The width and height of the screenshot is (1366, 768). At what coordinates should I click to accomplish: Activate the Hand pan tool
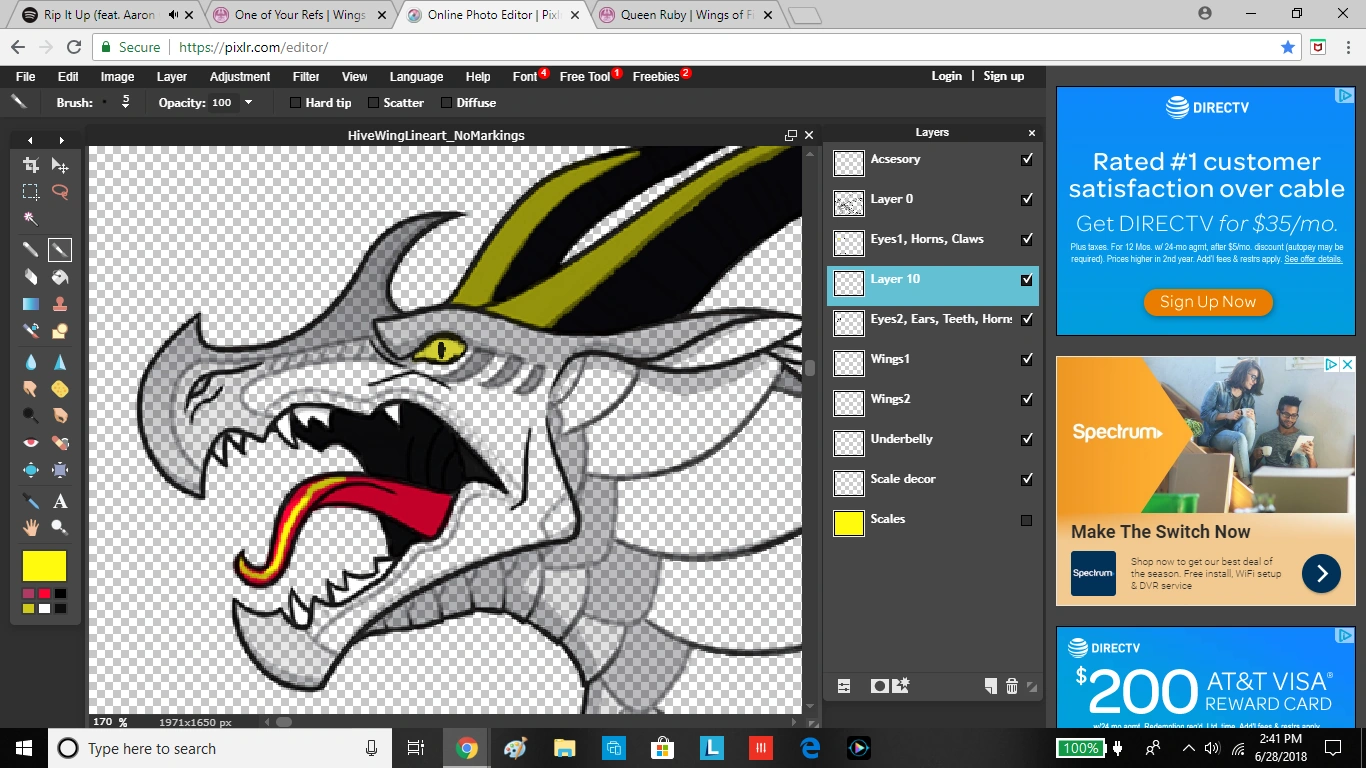pos(31,527)
